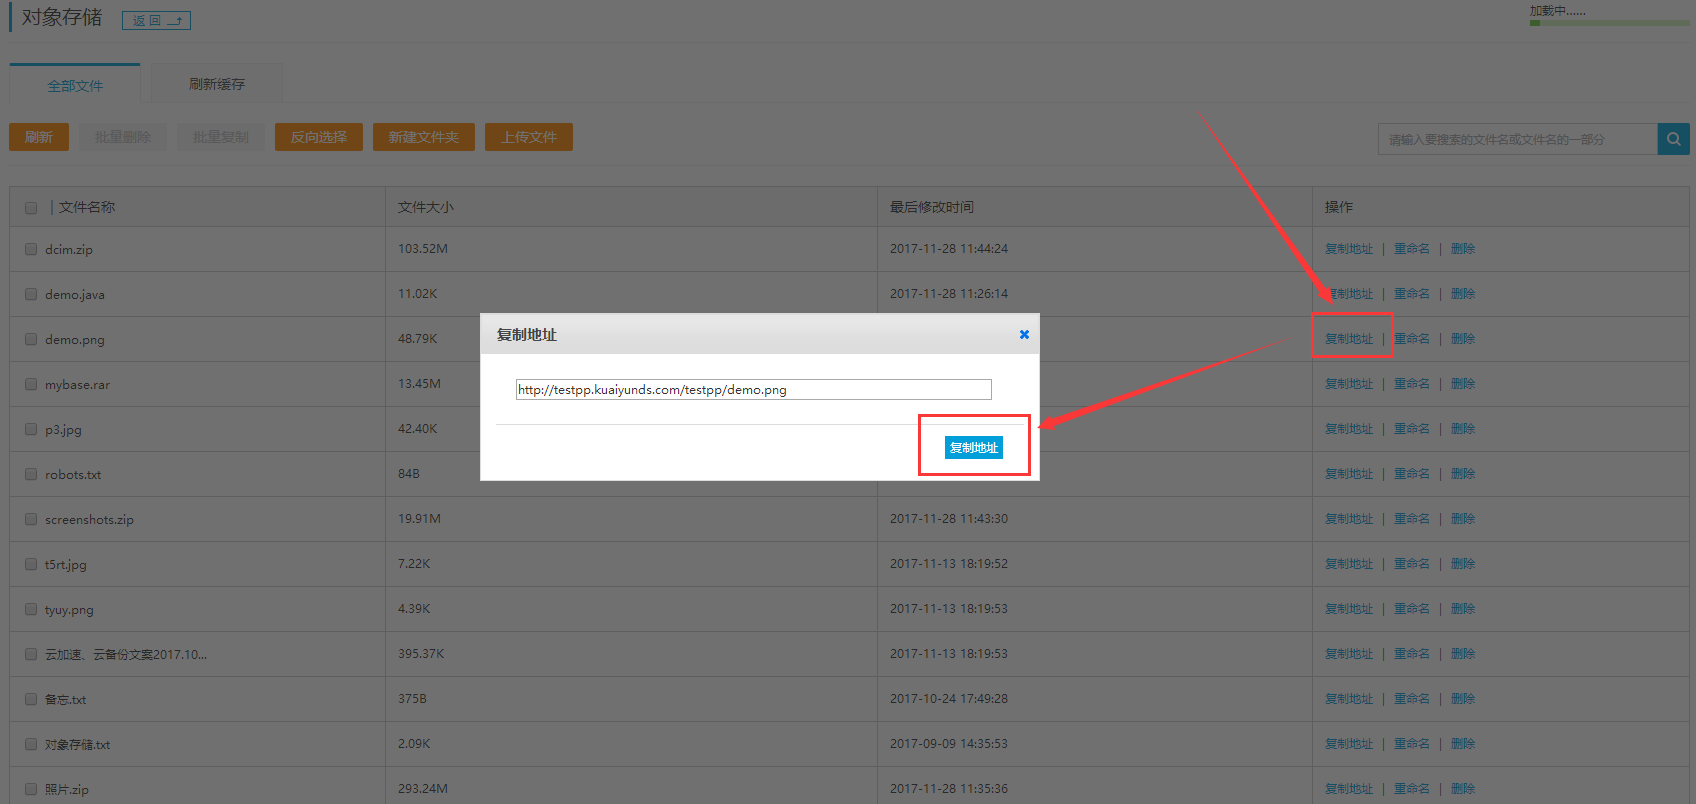Image resolution: width=1696 pixels, height=804 pixels.
Task: Click the 反向选择 button
Action: pos(319,137)
